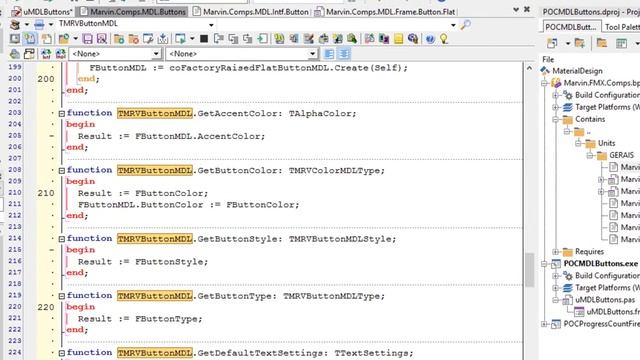Click the New Items page icon

47,39
